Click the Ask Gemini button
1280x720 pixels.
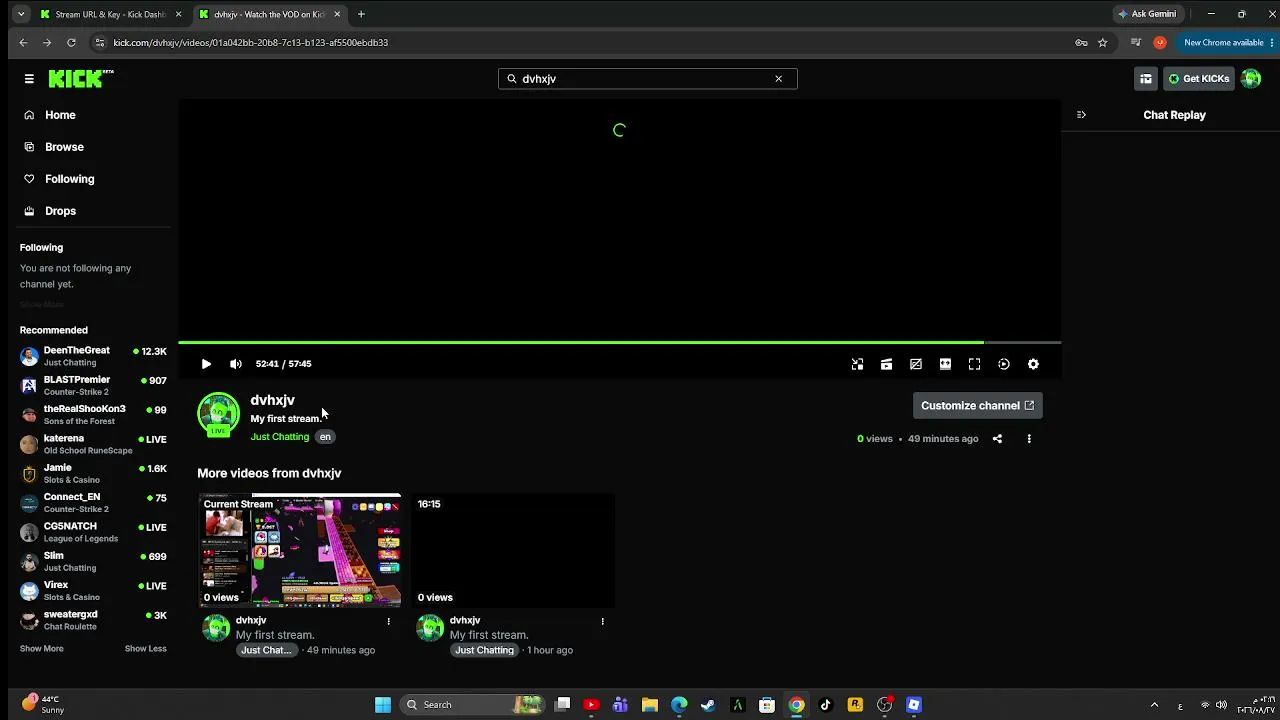pos(1147,14)
